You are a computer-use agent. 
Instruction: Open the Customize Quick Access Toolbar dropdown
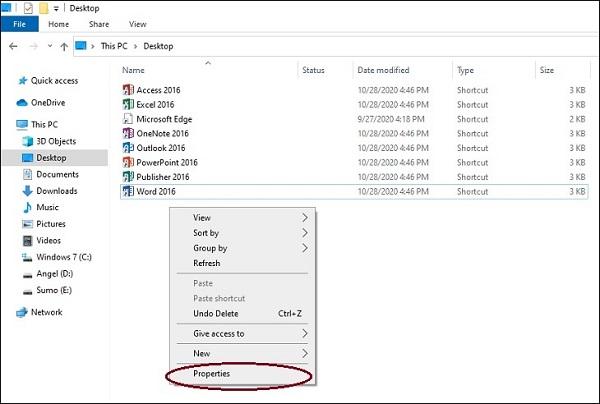56,8
